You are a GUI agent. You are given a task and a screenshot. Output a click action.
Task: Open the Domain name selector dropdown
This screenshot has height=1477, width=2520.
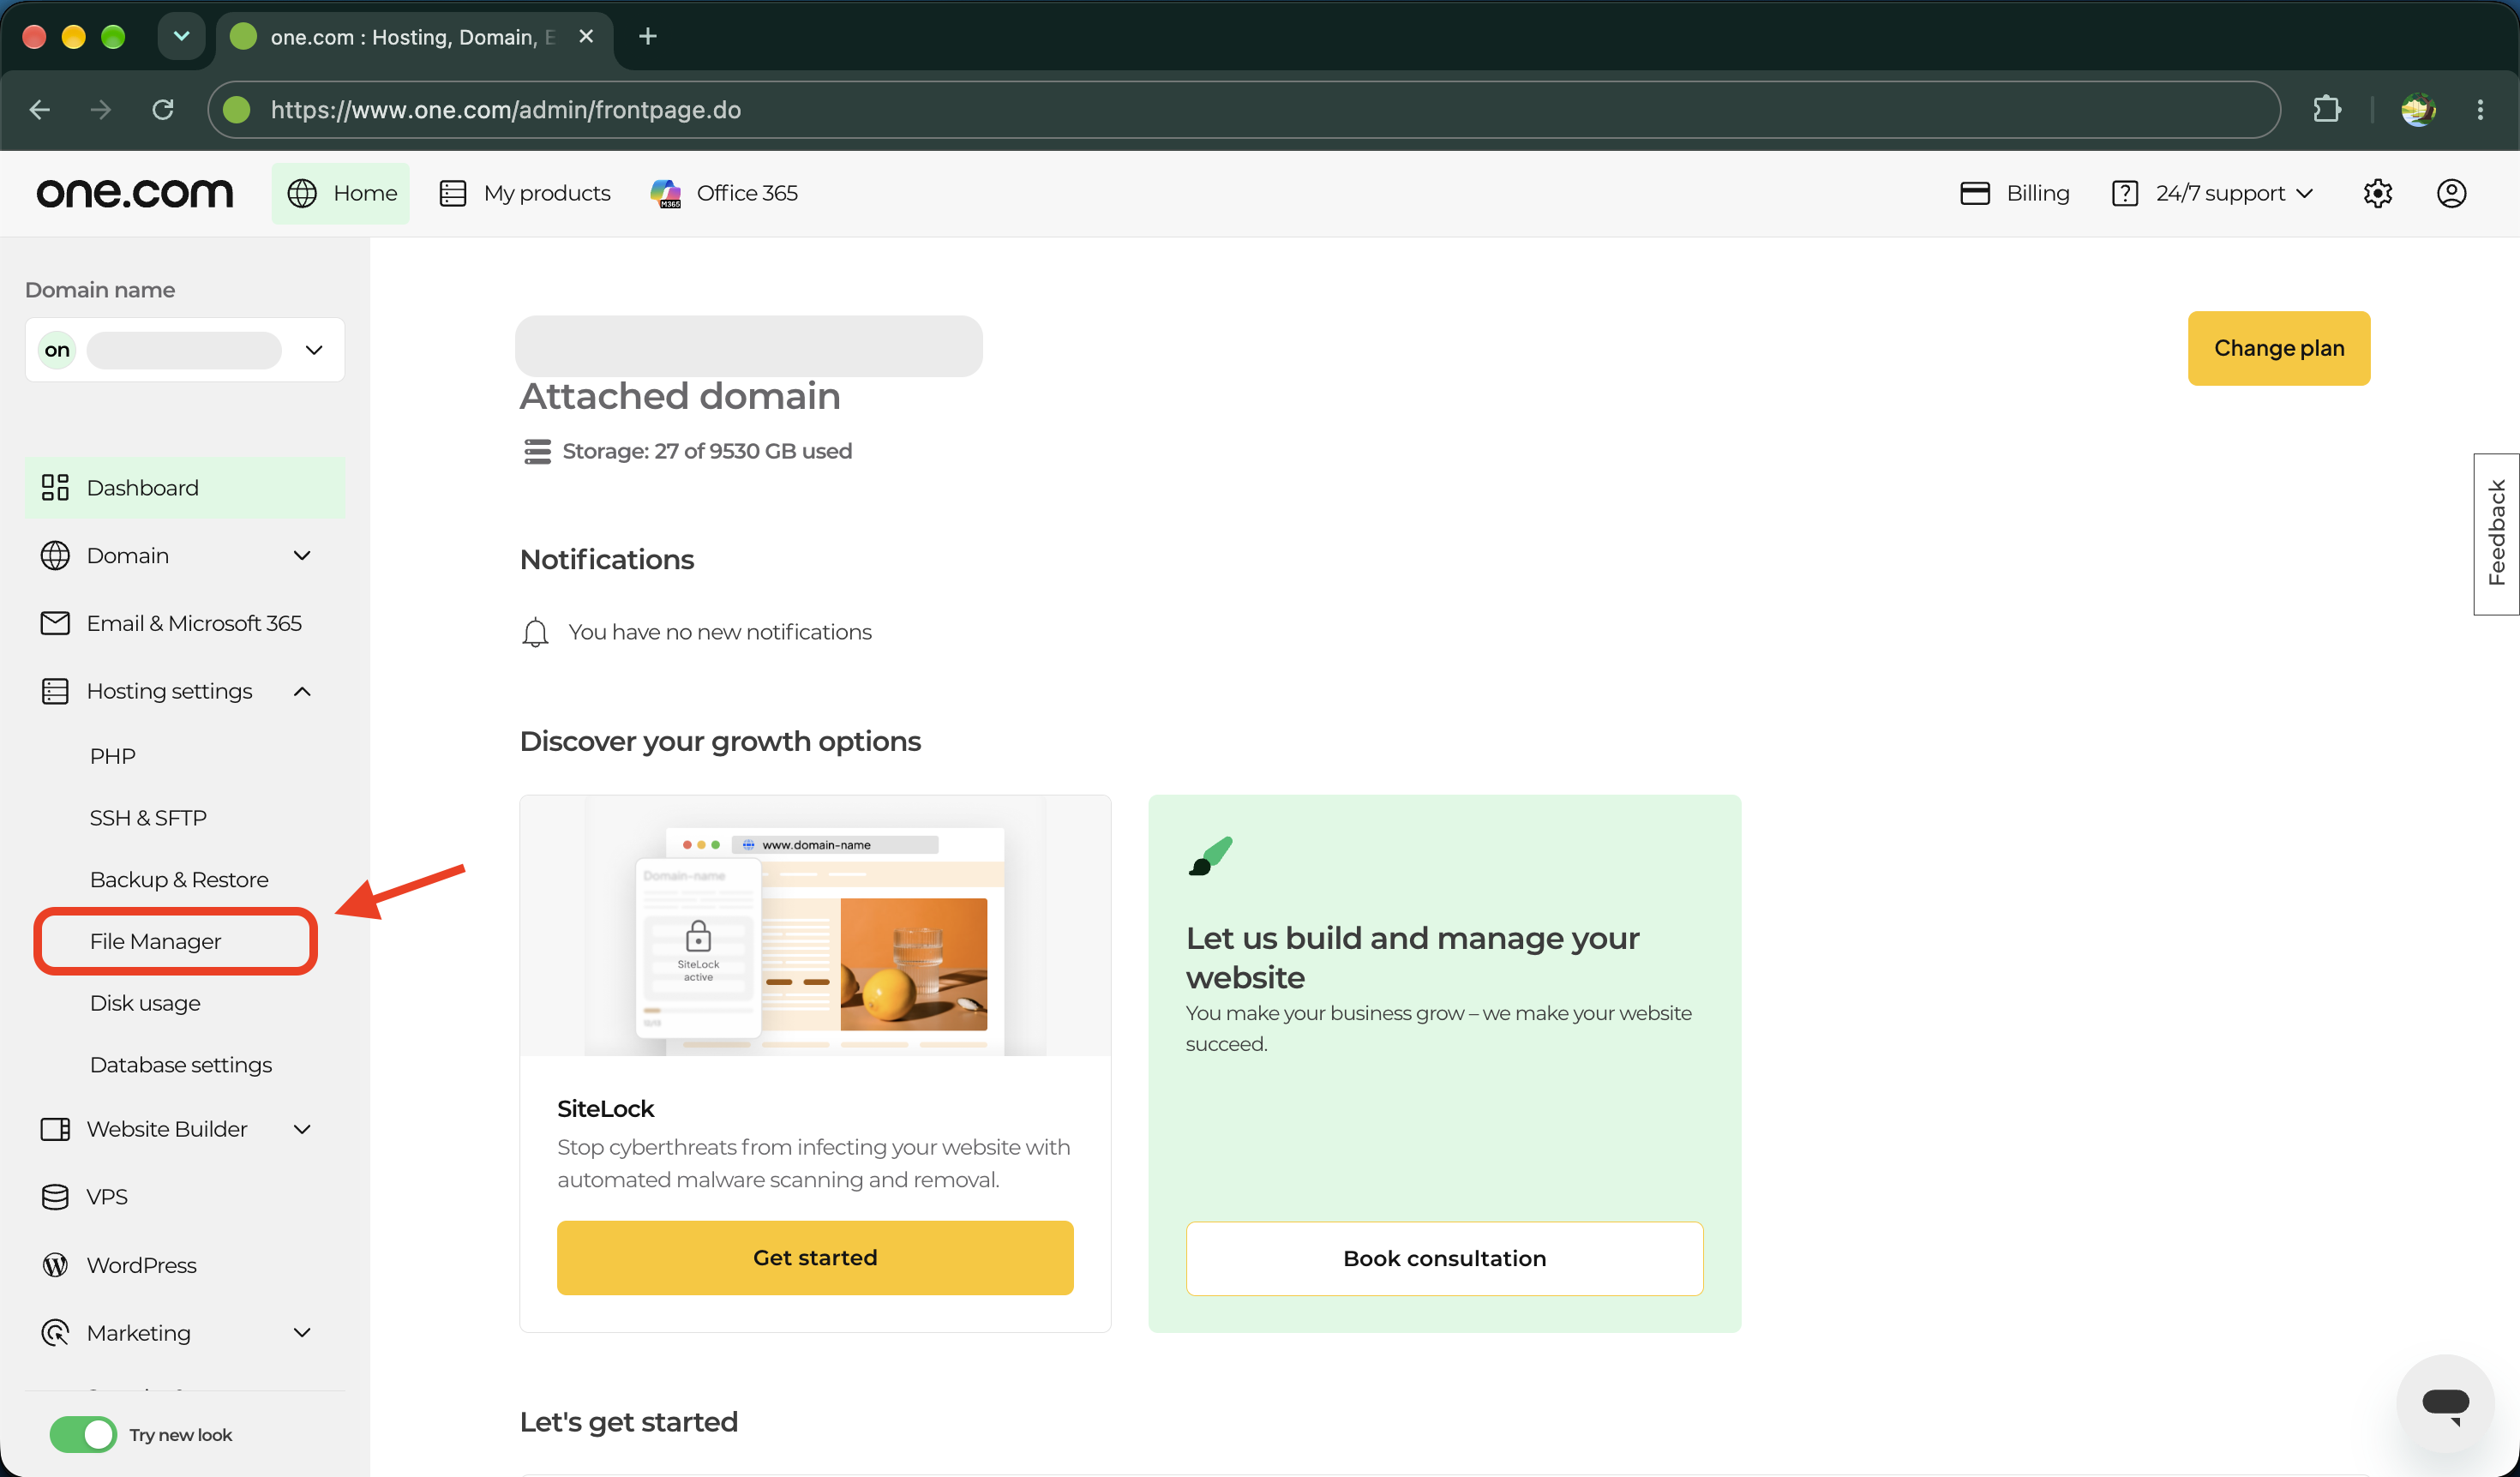pos(185,350)
